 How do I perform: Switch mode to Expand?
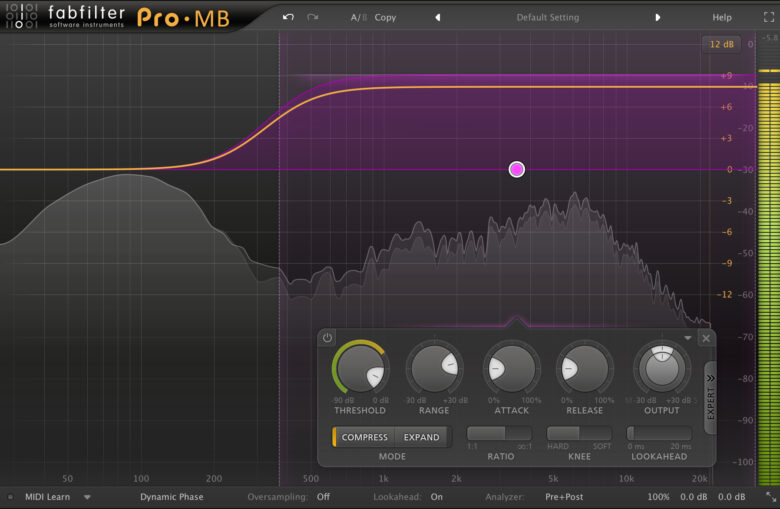click(421, 437)
